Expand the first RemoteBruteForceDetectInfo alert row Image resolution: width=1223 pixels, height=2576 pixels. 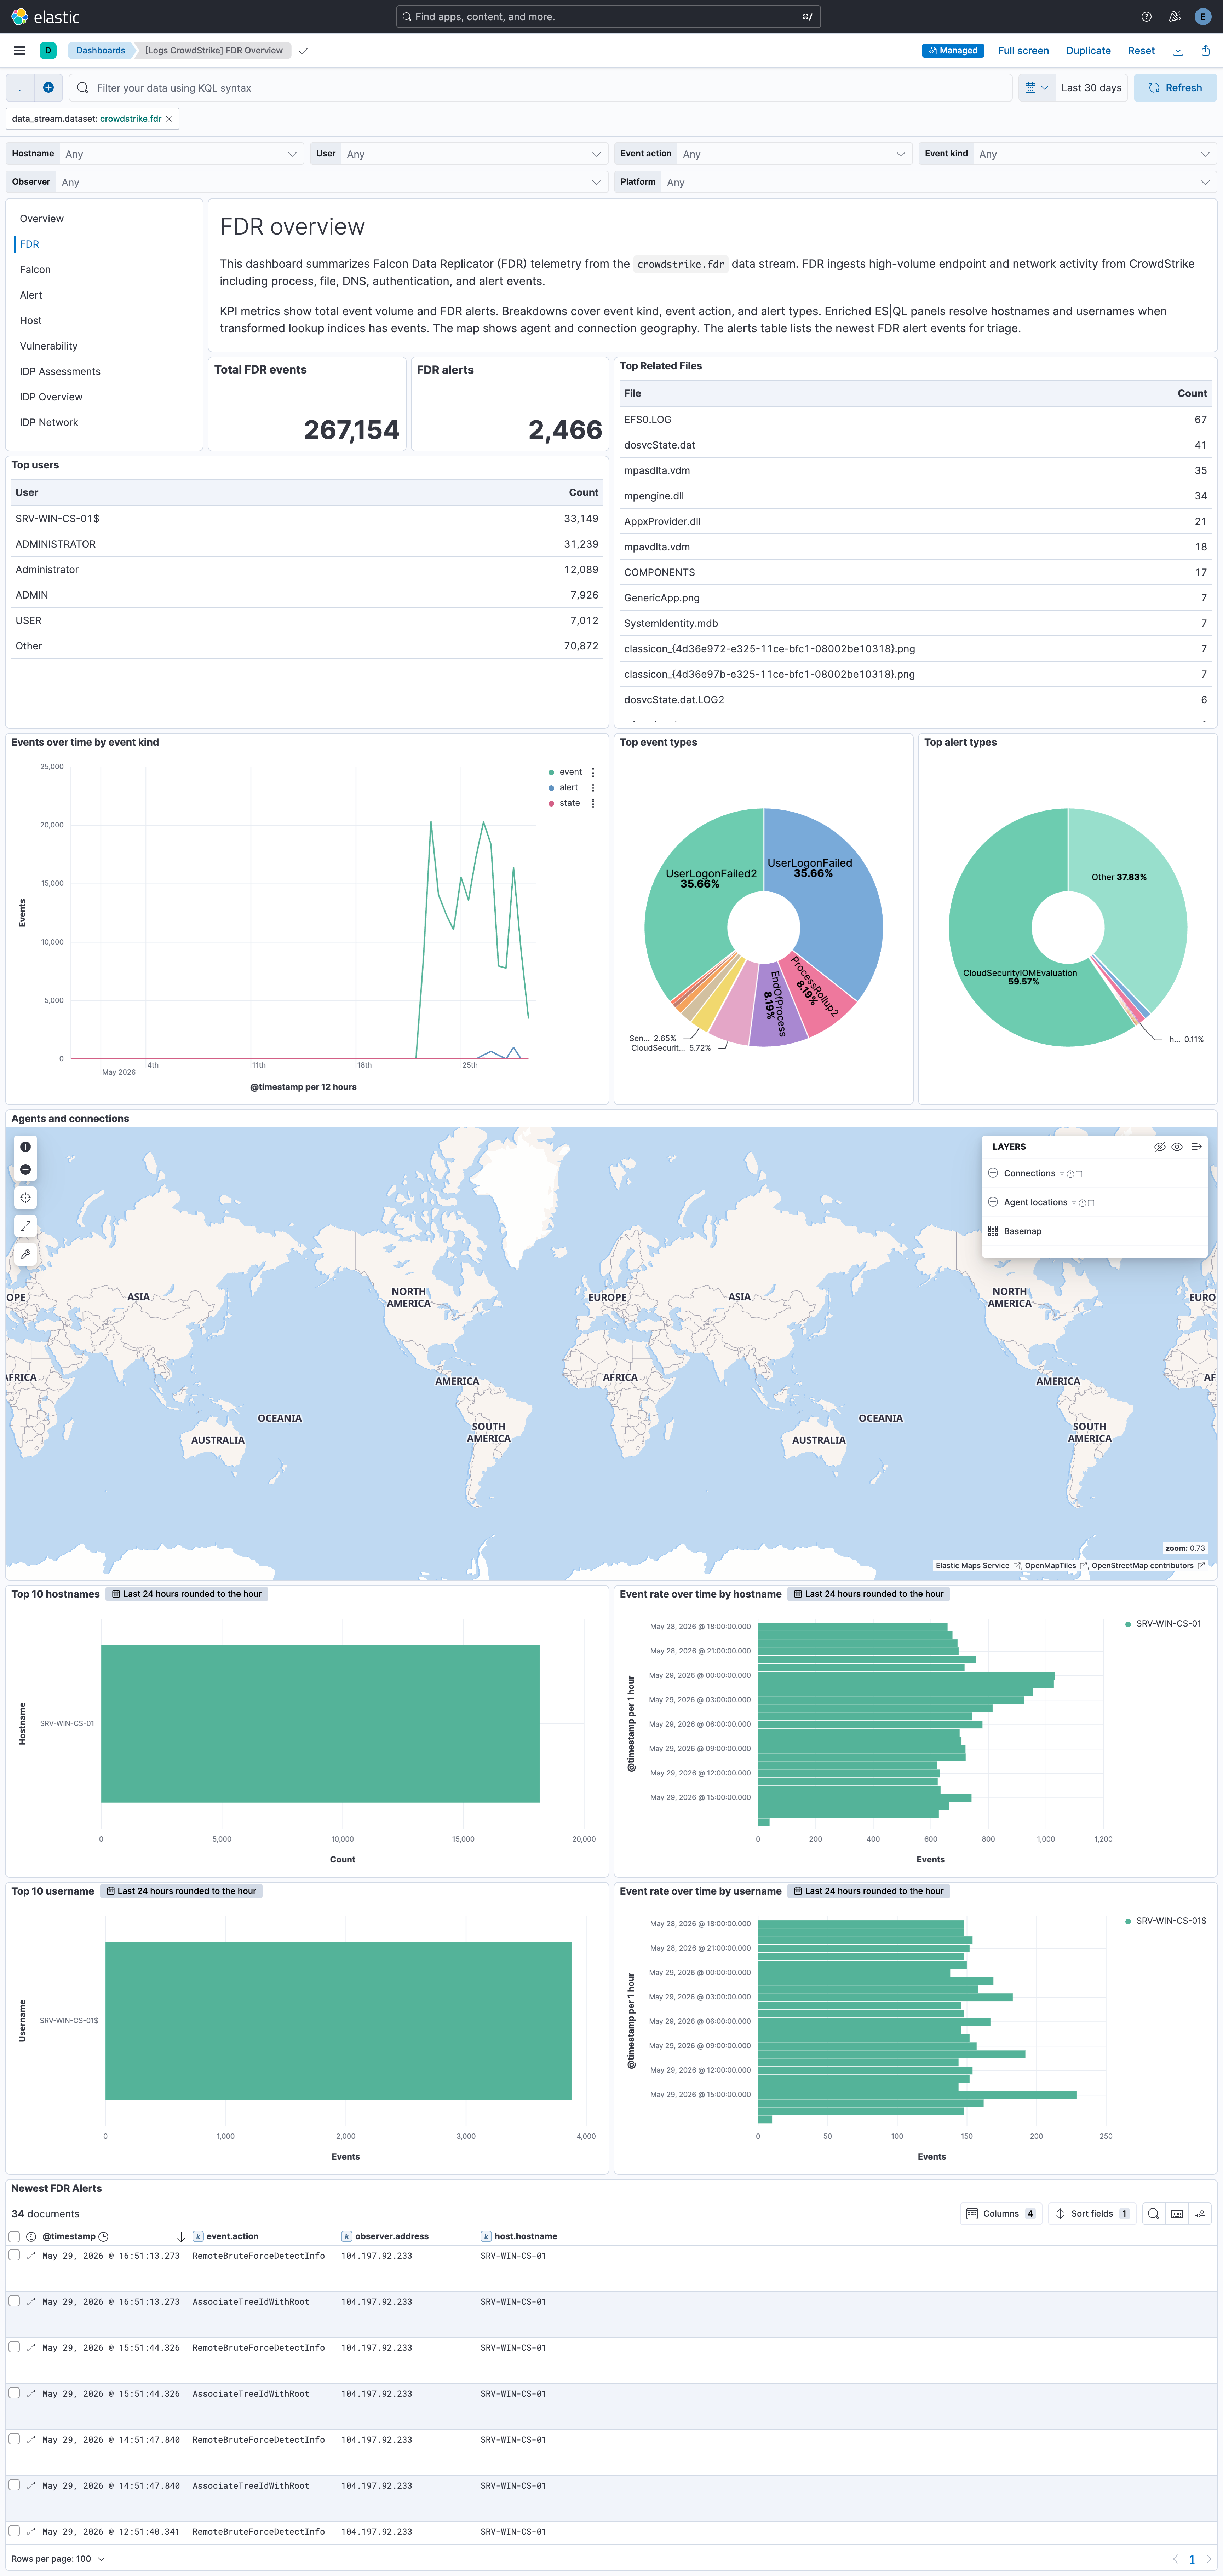pyautogui.click(x=31, y=2255)
